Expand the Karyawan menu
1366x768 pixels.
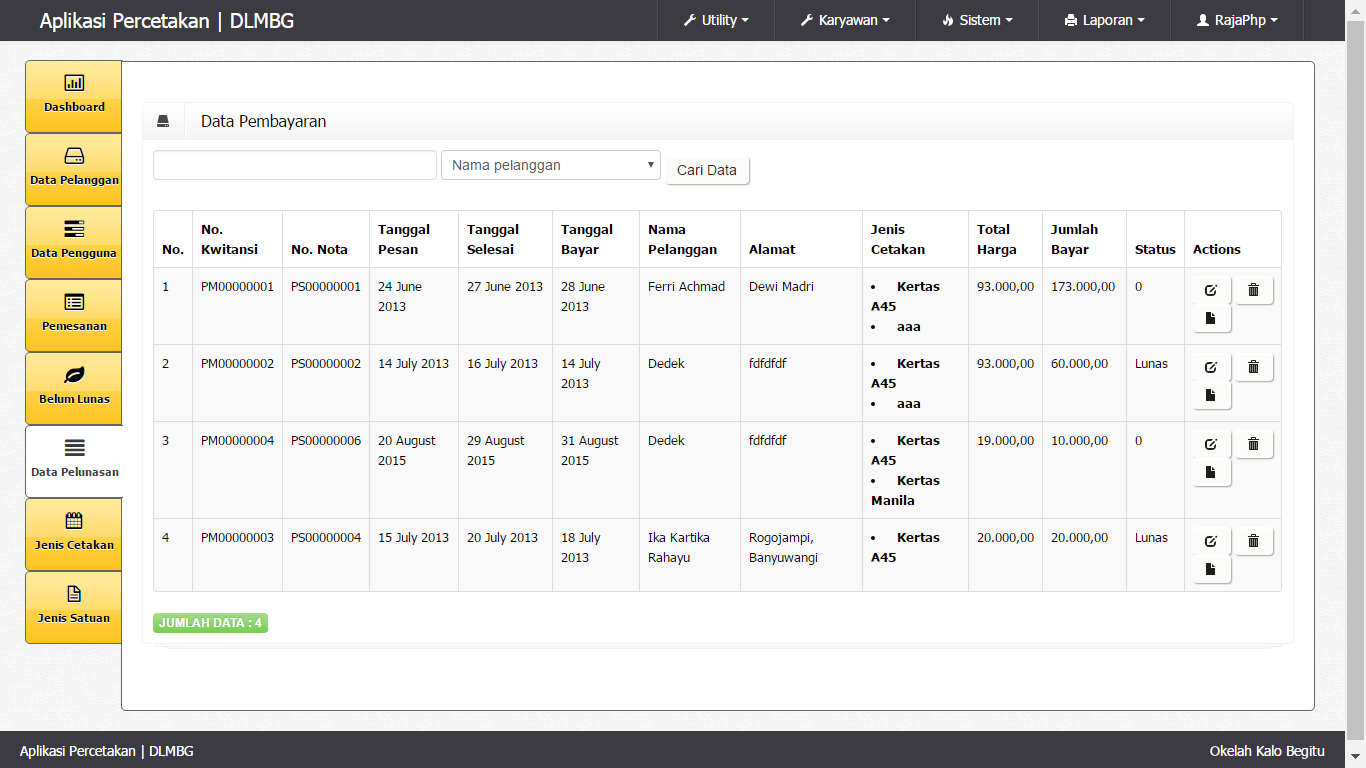(x=845, y=20)
